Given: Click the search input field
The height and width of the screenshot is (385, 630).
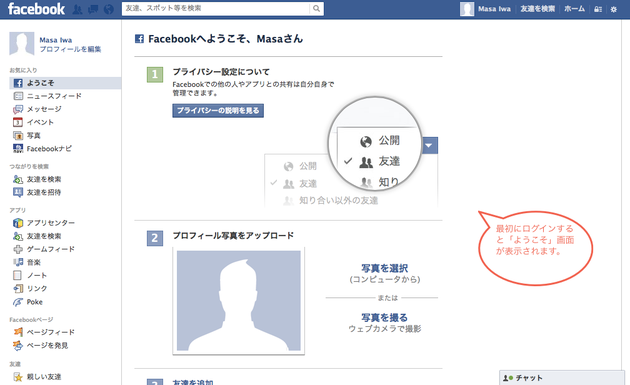Looking at the screenshot, I should click(x=216, y=8).
